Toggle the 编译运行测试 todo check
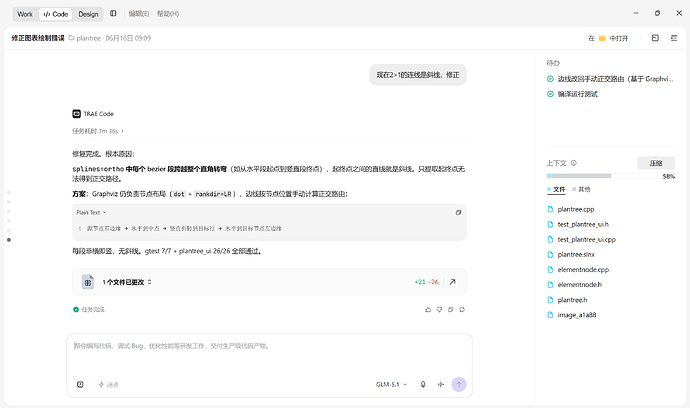The width and height of the screenshot is (690, 408). (x=550, y=94)
